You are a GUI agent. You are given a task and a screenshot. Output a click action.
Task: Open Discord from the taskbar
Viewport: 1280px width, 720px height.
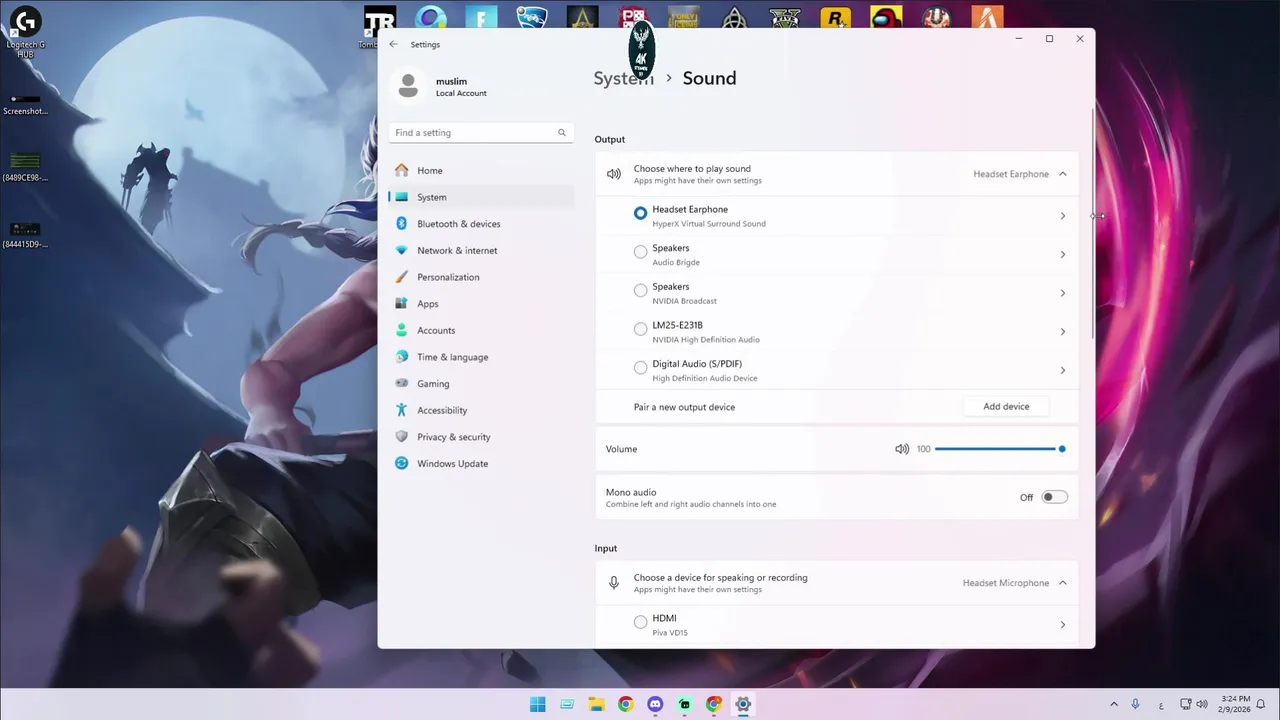click(655, 704)
